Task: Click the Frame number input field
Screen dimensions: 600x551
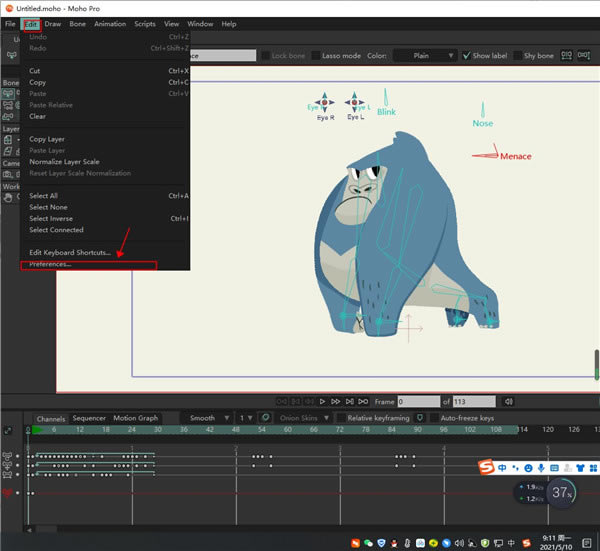Action: click(418, 401)
